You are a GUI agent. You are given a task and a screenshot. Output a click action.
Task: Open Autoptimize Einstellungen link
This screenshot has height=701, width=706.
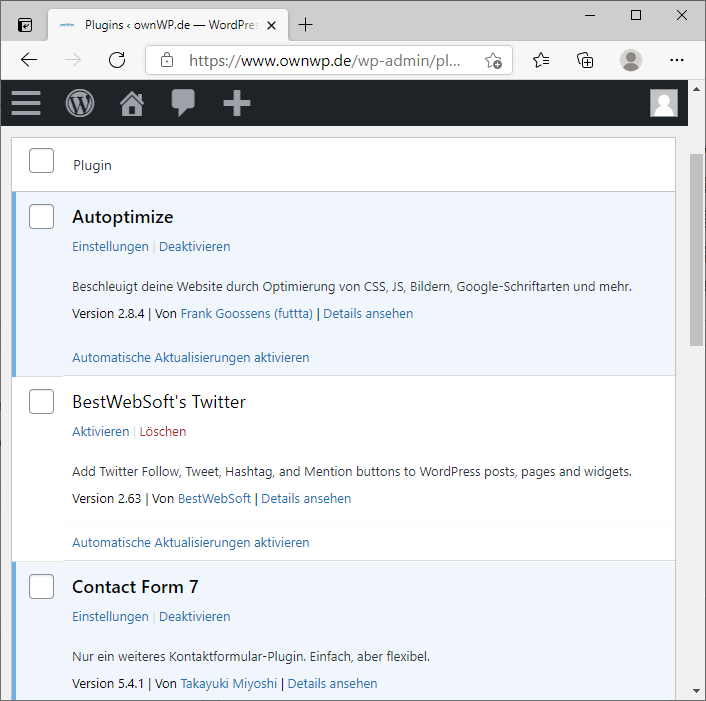(x=110, y=247)
